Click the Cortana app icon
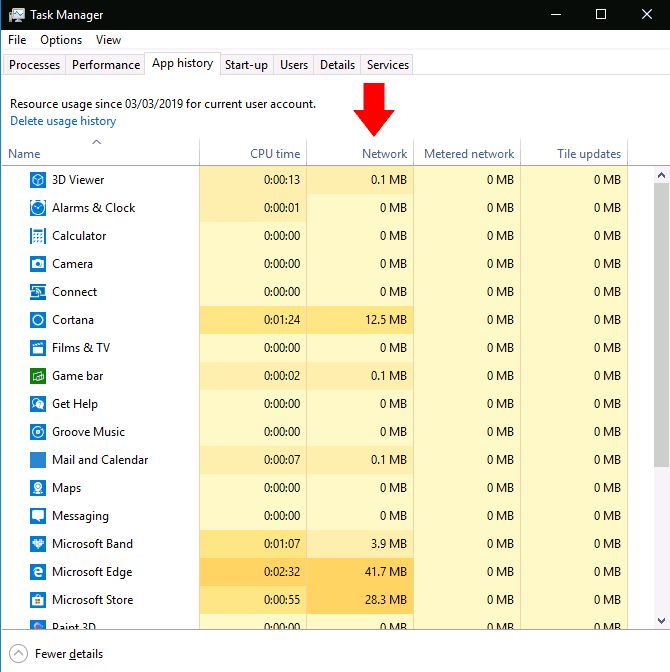670x672 pixels. click(38, 320)
